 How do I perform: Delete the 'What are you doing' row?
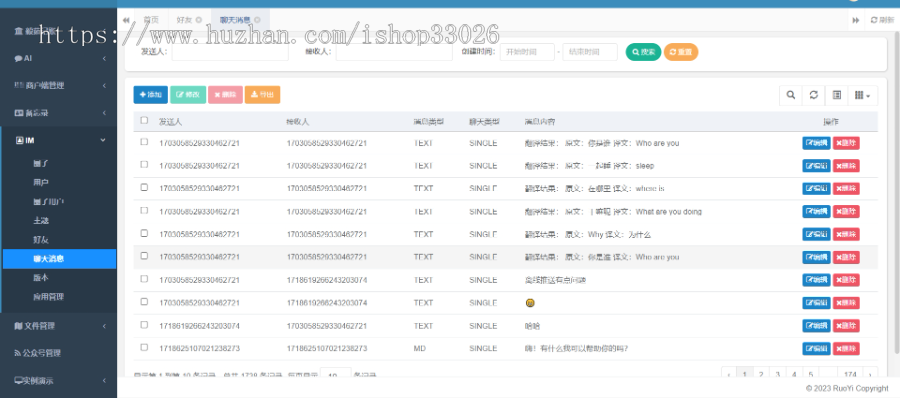(x=846, y=211)
